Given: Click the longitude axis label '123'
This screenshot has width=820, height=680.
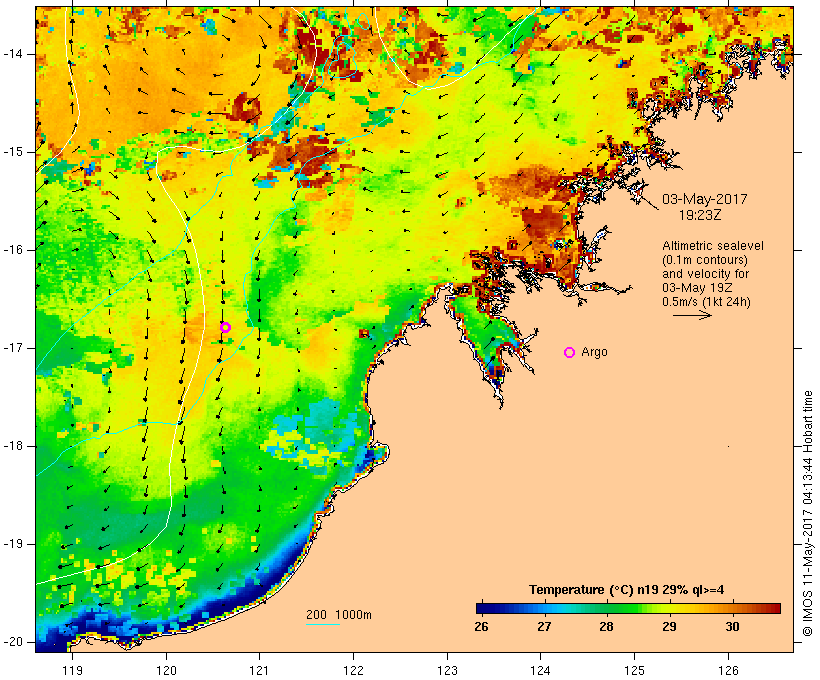Looking at the screenshot, I should click(x=447, y=670).
